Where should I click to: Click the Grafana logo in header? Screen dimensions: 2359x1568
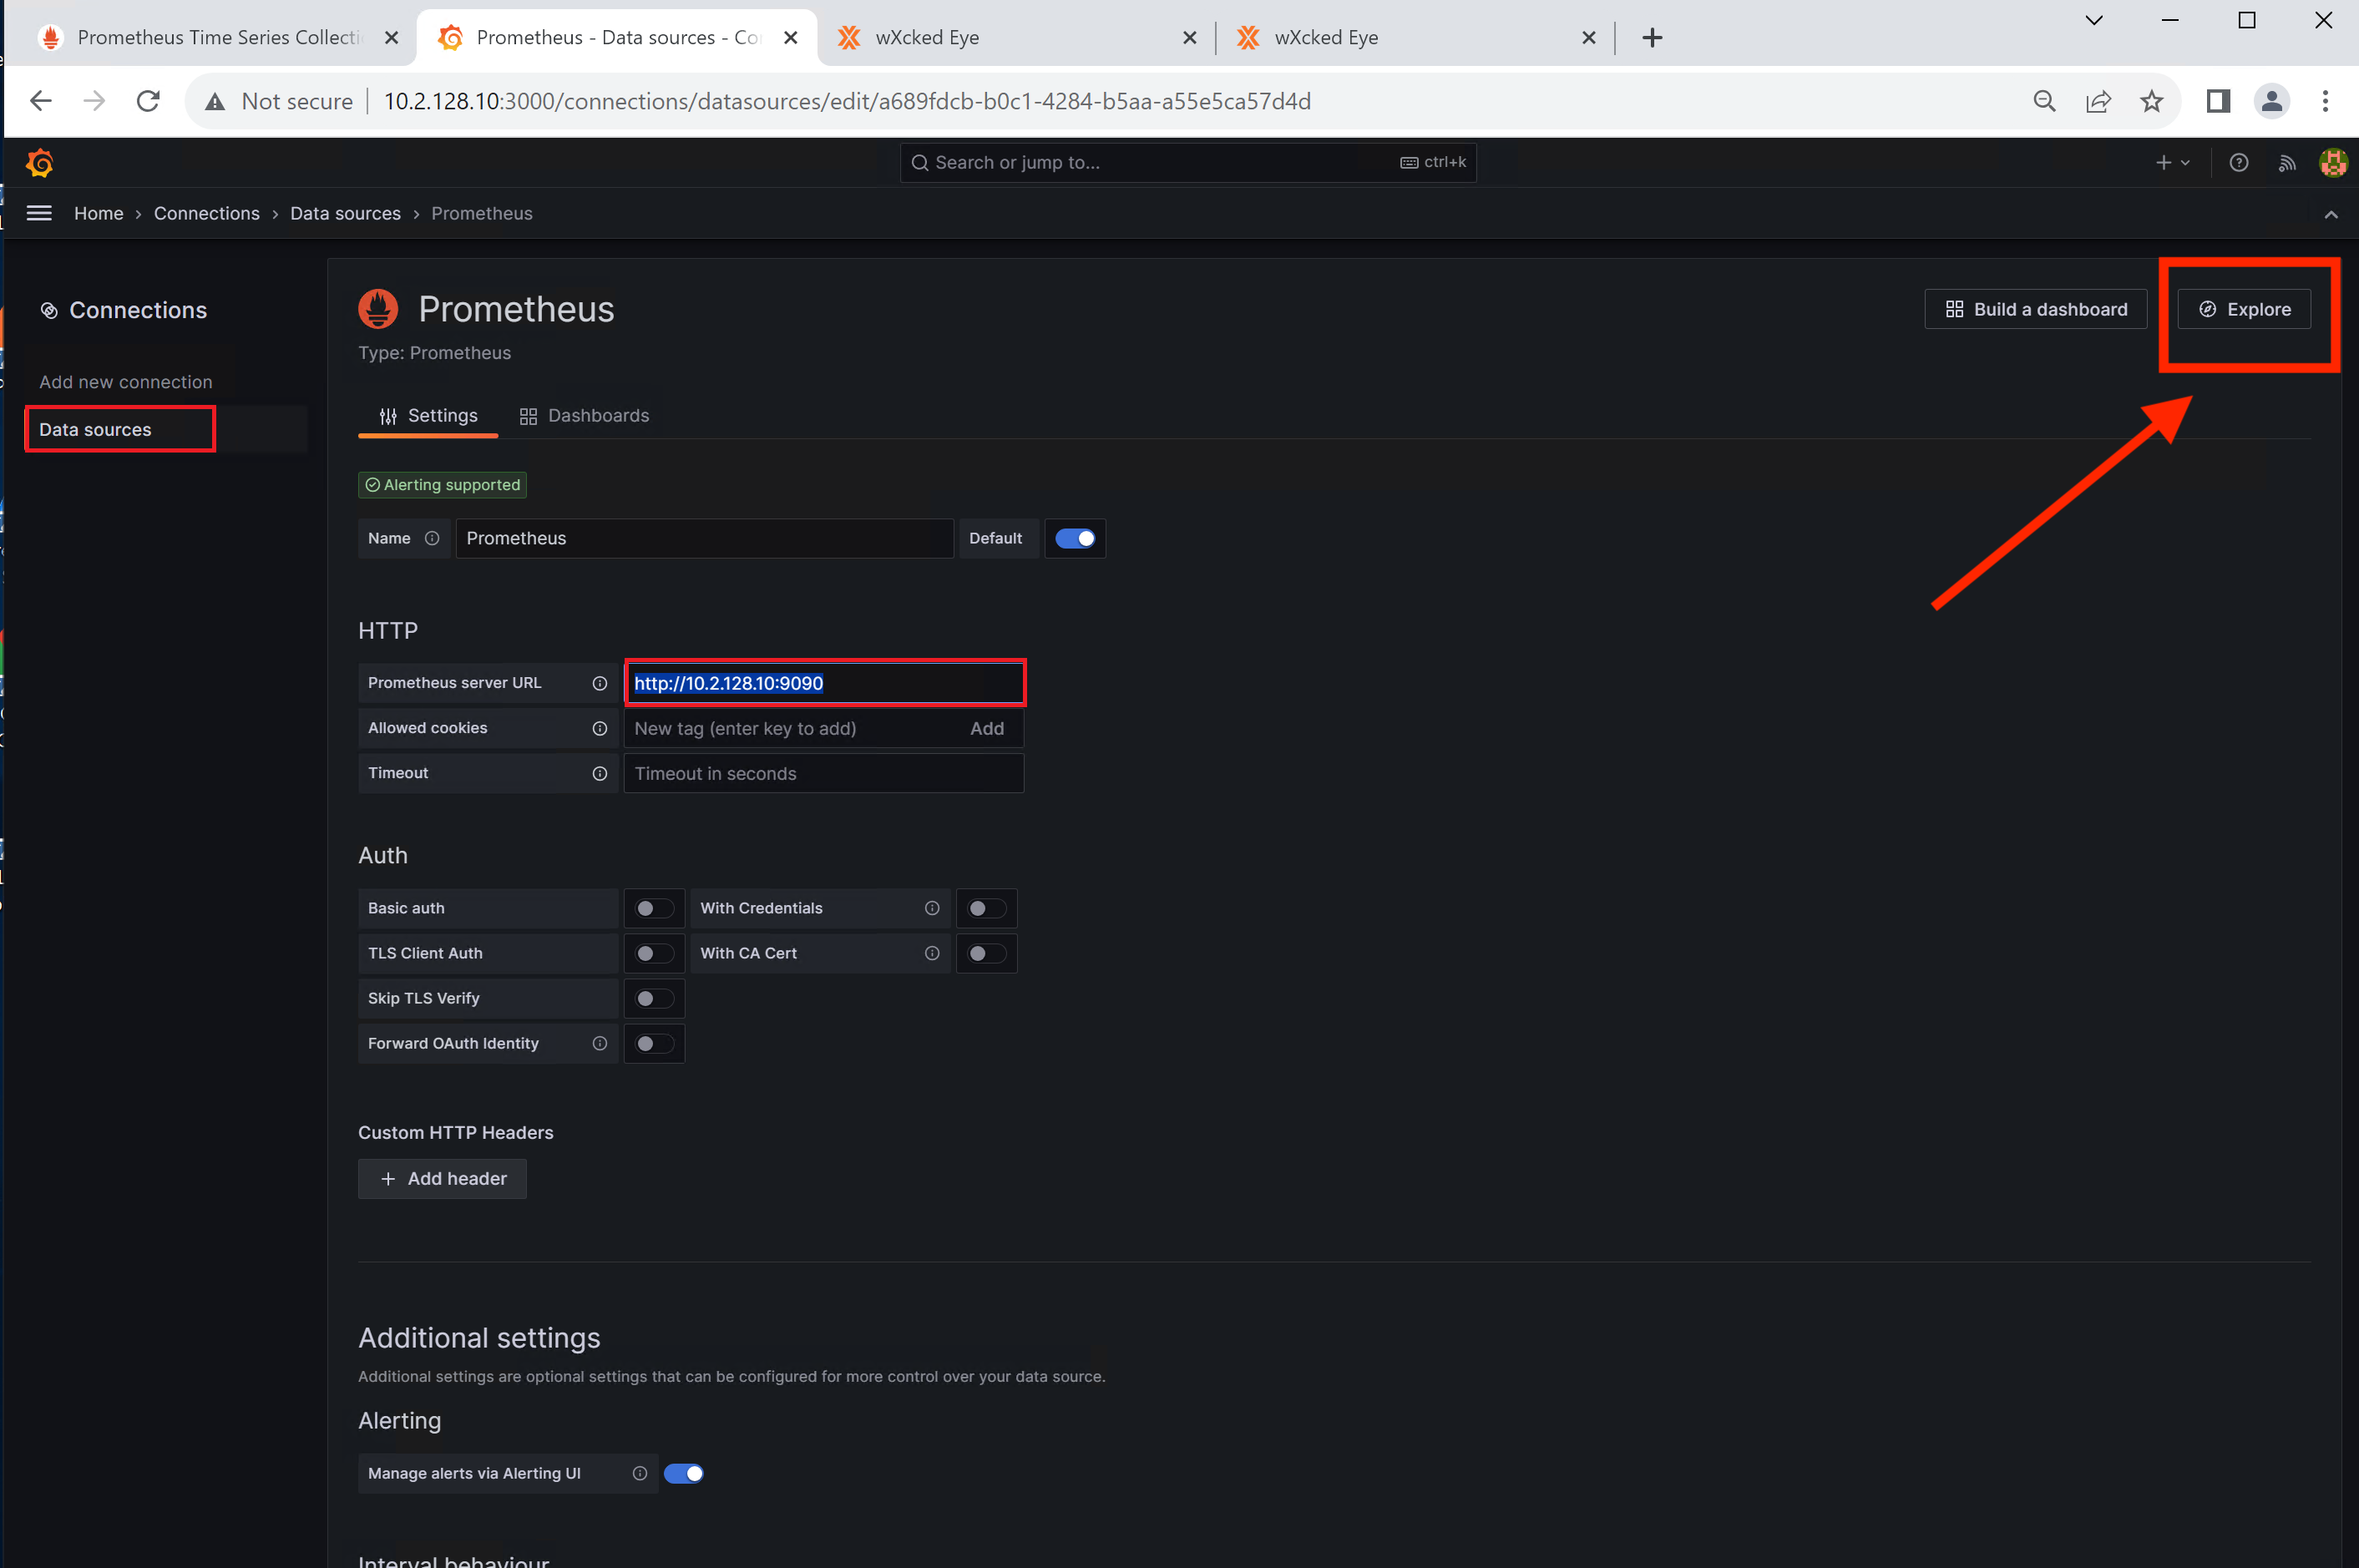[x=40, y=162]
